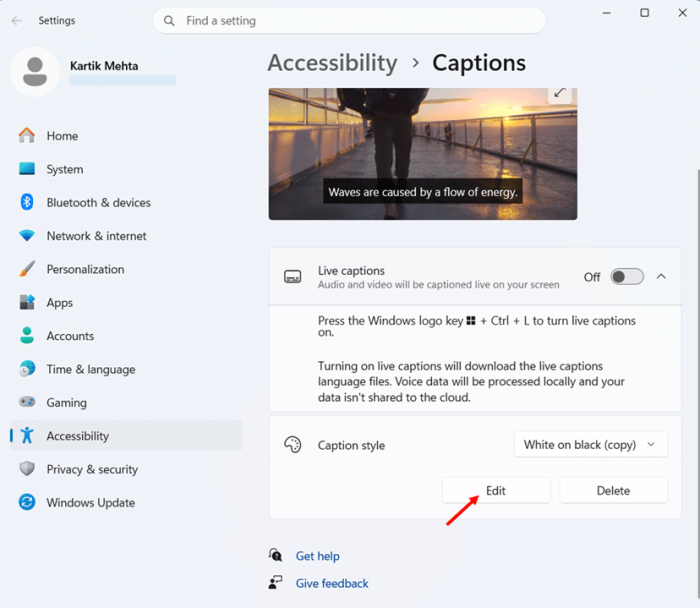Click the Live captions heading text
The width and height of the screenshot is (700, 608).
[x=351, y=271]
